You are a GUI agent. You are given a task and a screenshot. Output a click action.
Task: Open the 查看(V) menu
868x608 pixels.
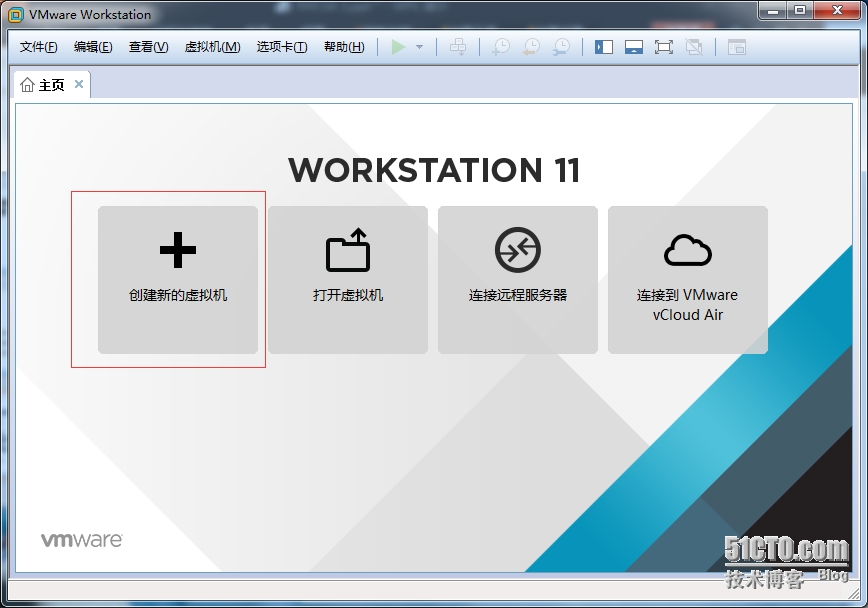(148, 47)
